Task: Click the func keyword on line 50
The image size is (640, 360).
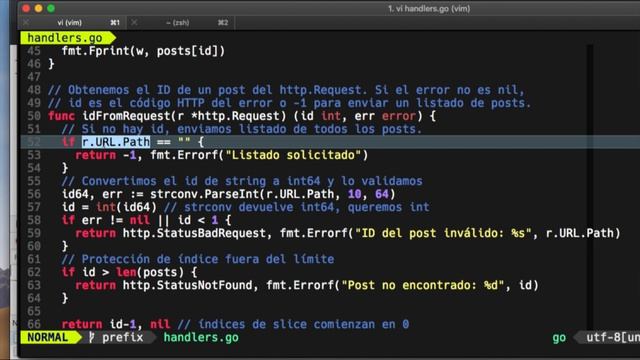Action: point(61,116)
